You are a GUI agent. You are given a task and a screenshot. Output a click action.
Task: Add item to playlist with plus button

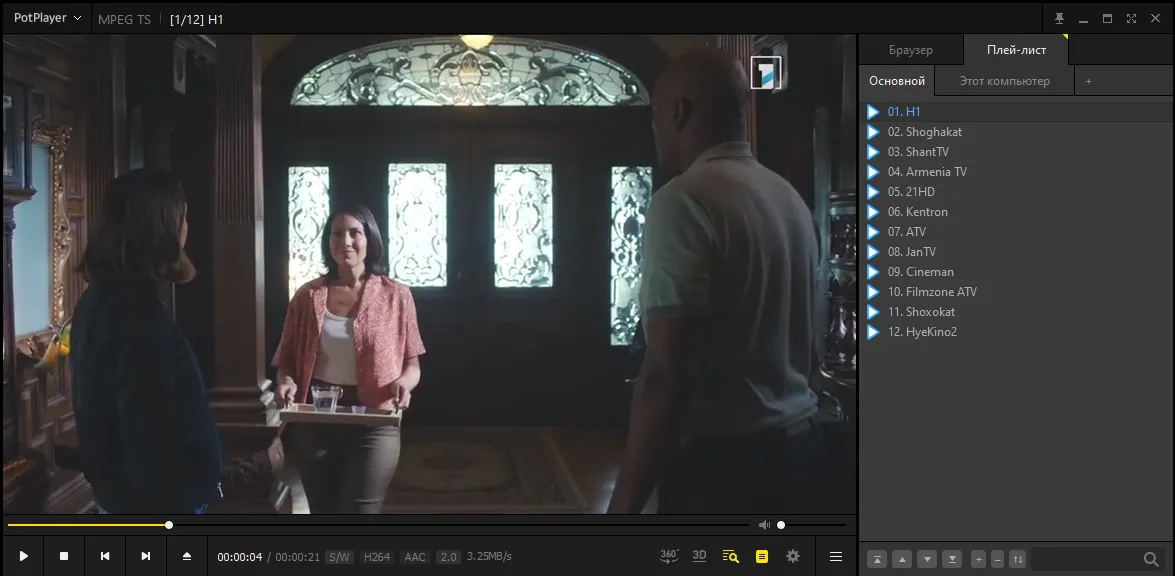pyautogui.click(x=978, y=559)
